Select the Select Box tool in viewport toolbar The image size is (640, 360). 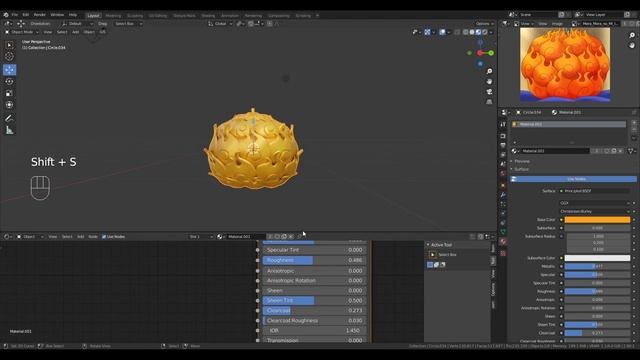click(9, 45)
